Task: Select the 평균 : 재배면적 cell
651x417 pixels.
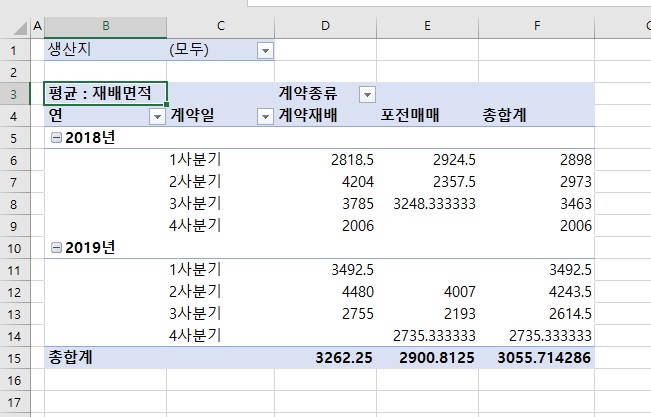Action: [105, 94]
